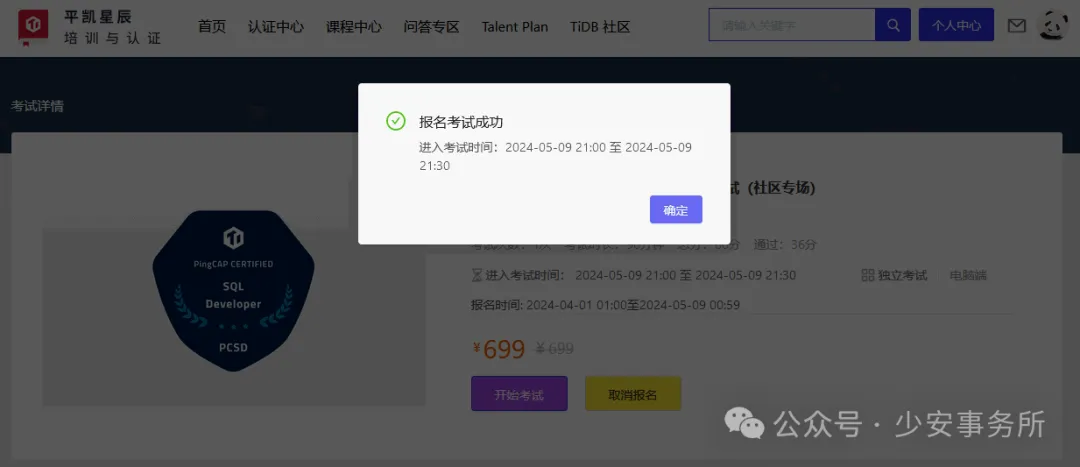Open Talent Plan menu item
The width and height of the screenshot is (1080, 467).
click(515, 27)
